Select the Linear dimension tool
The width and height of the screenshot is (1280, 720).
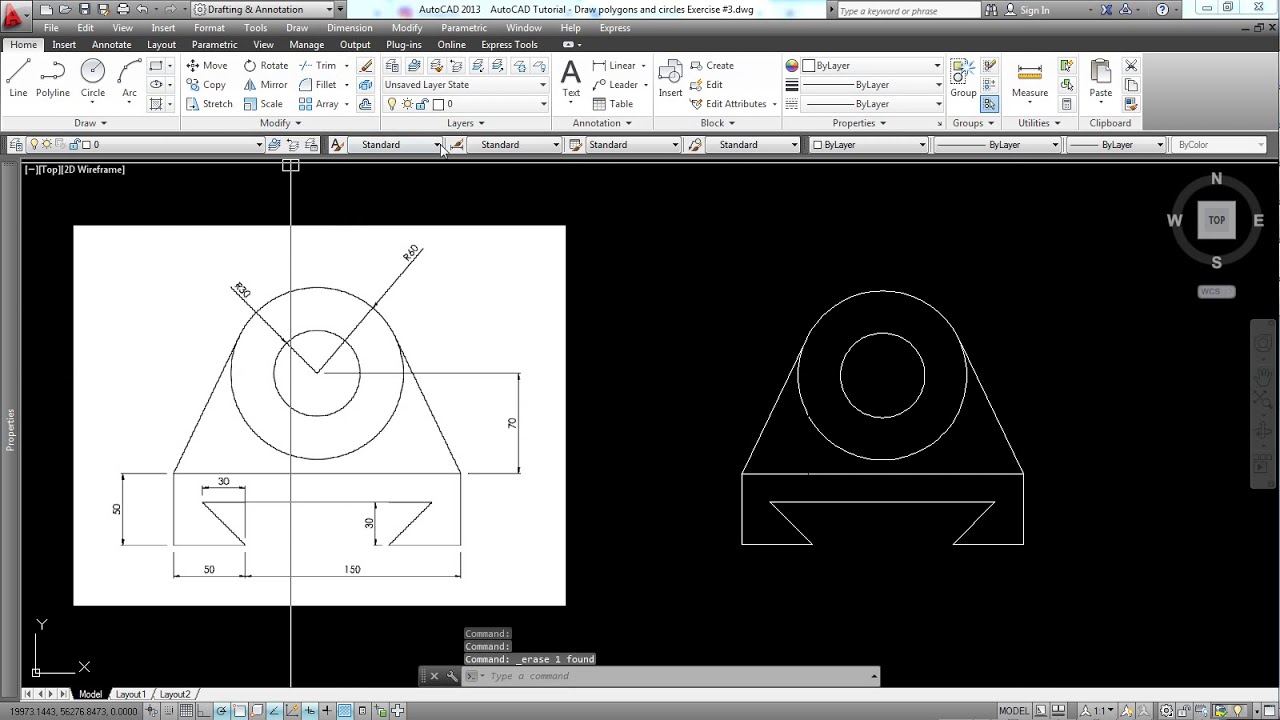(613, 66)
